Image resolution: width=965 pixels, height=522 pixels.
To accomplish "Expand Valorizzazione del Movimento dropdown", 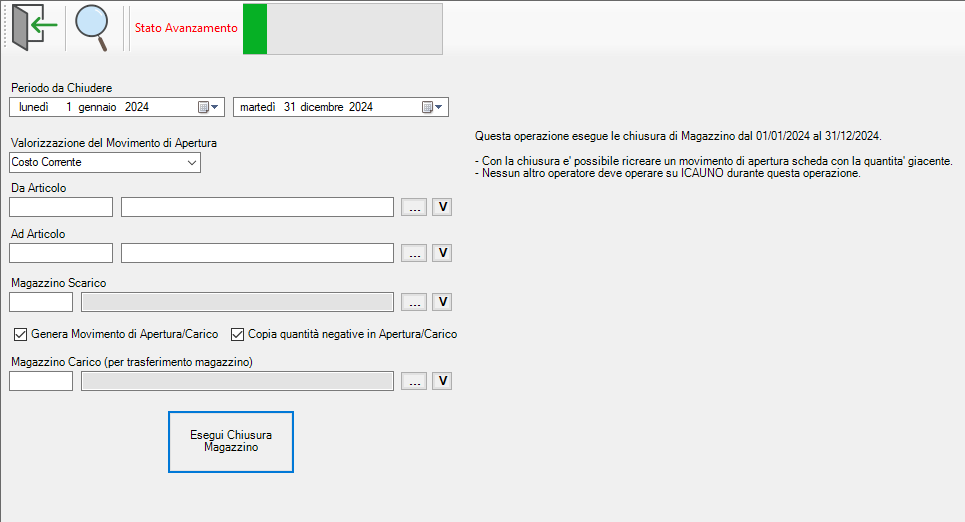I will point(191,162).
